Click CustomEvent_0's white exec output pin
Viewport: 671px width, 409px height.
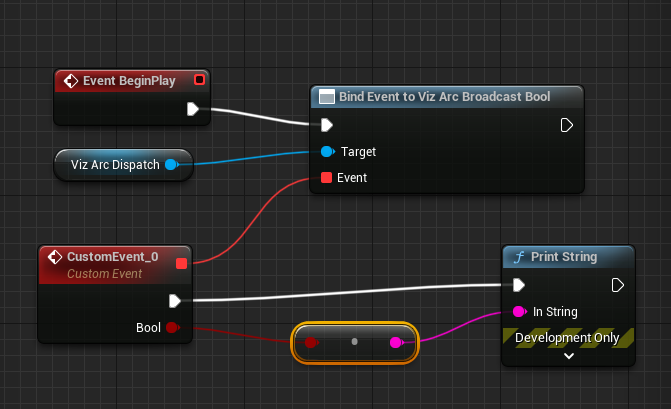pyautogui.click(x=176, y=300)
